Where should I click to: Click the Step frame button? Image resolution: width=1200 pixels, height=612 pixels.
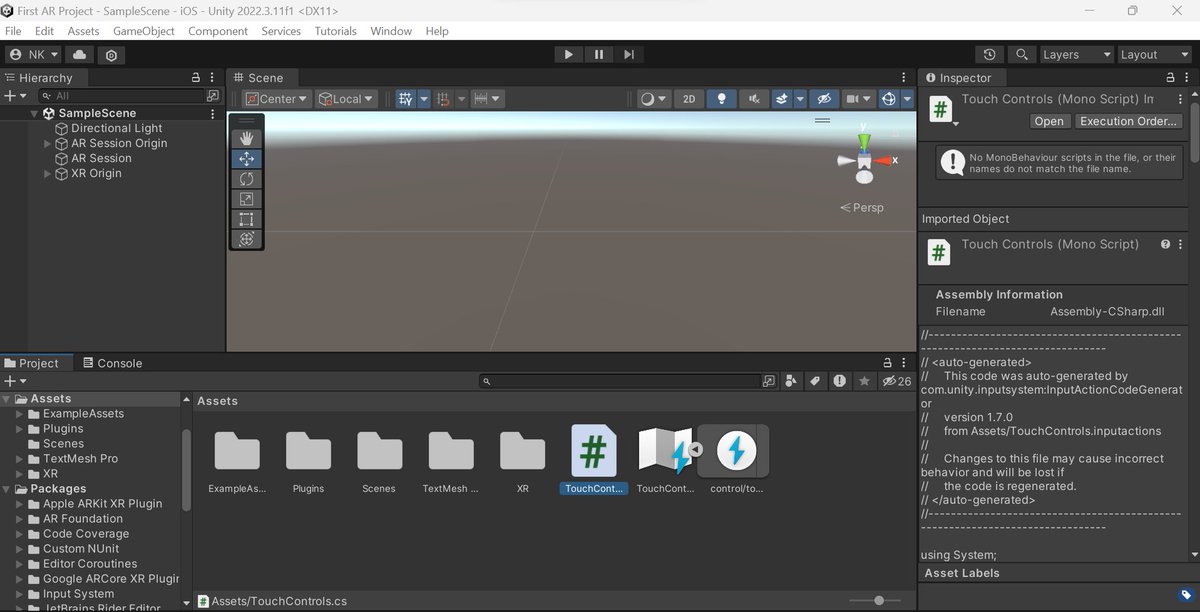tap(628, 55)
